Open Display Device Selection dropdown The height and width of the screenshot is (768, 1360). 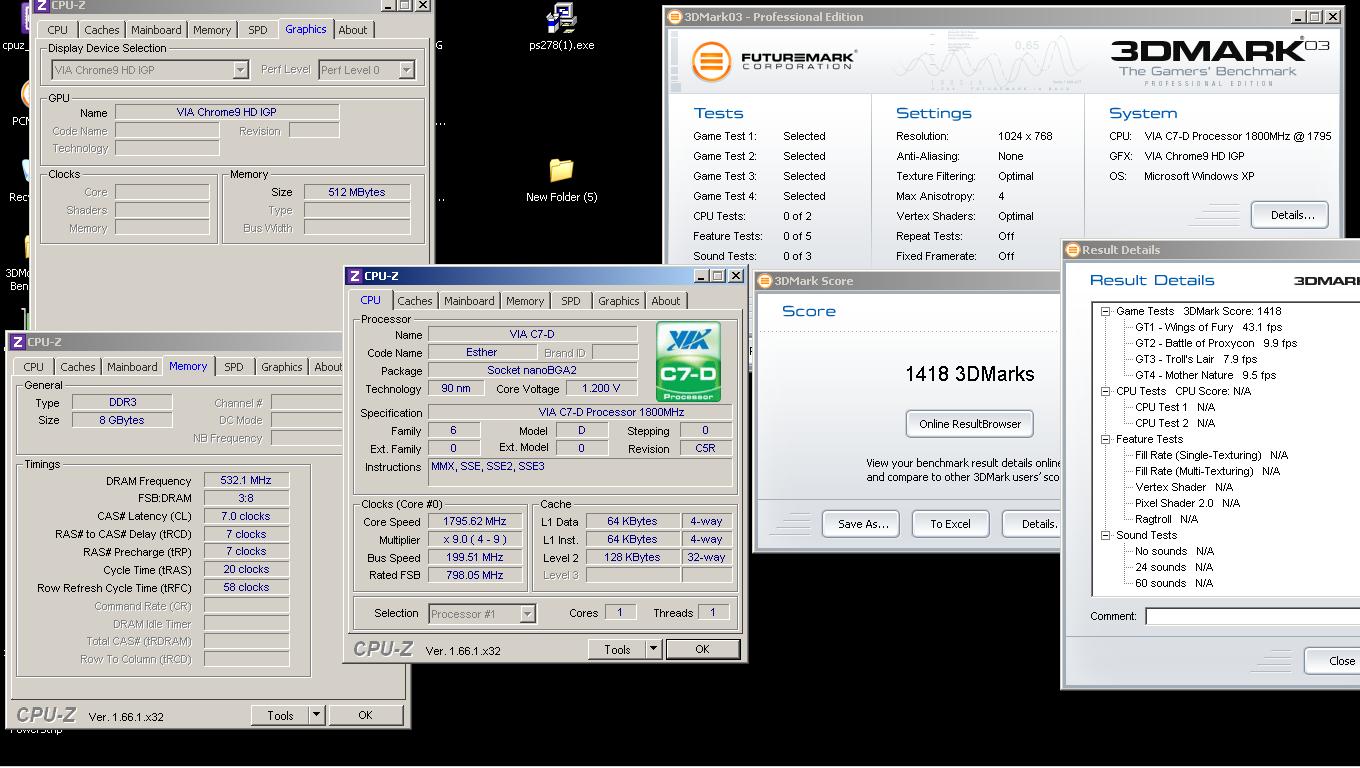pos(240,70)
